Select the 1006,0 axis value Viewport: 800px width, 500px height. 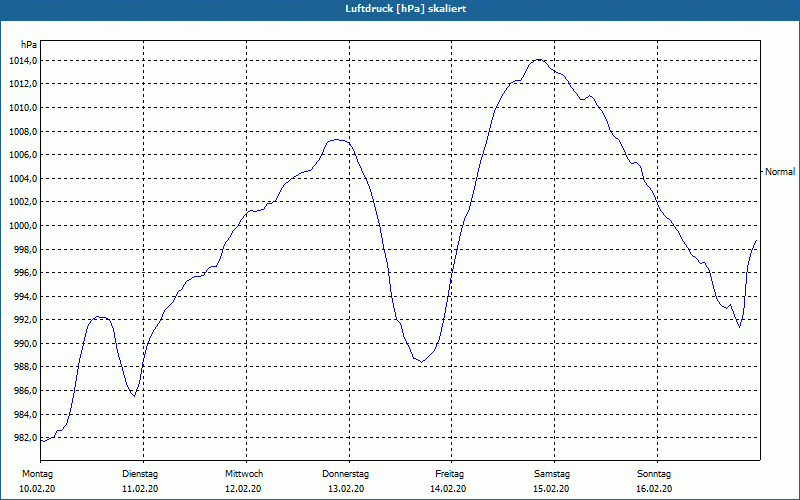click(x=23, y=155)
